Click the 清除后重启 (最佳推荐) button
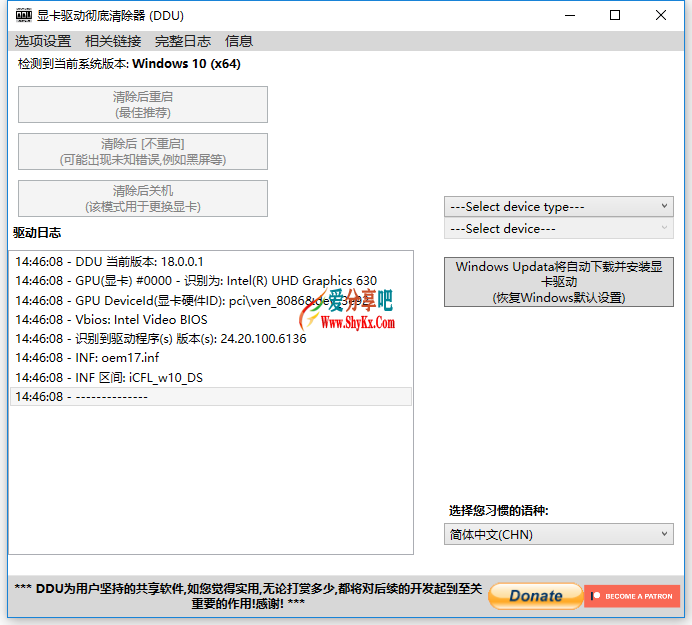Viewport: 692px width, 625px height. [143, 105]
